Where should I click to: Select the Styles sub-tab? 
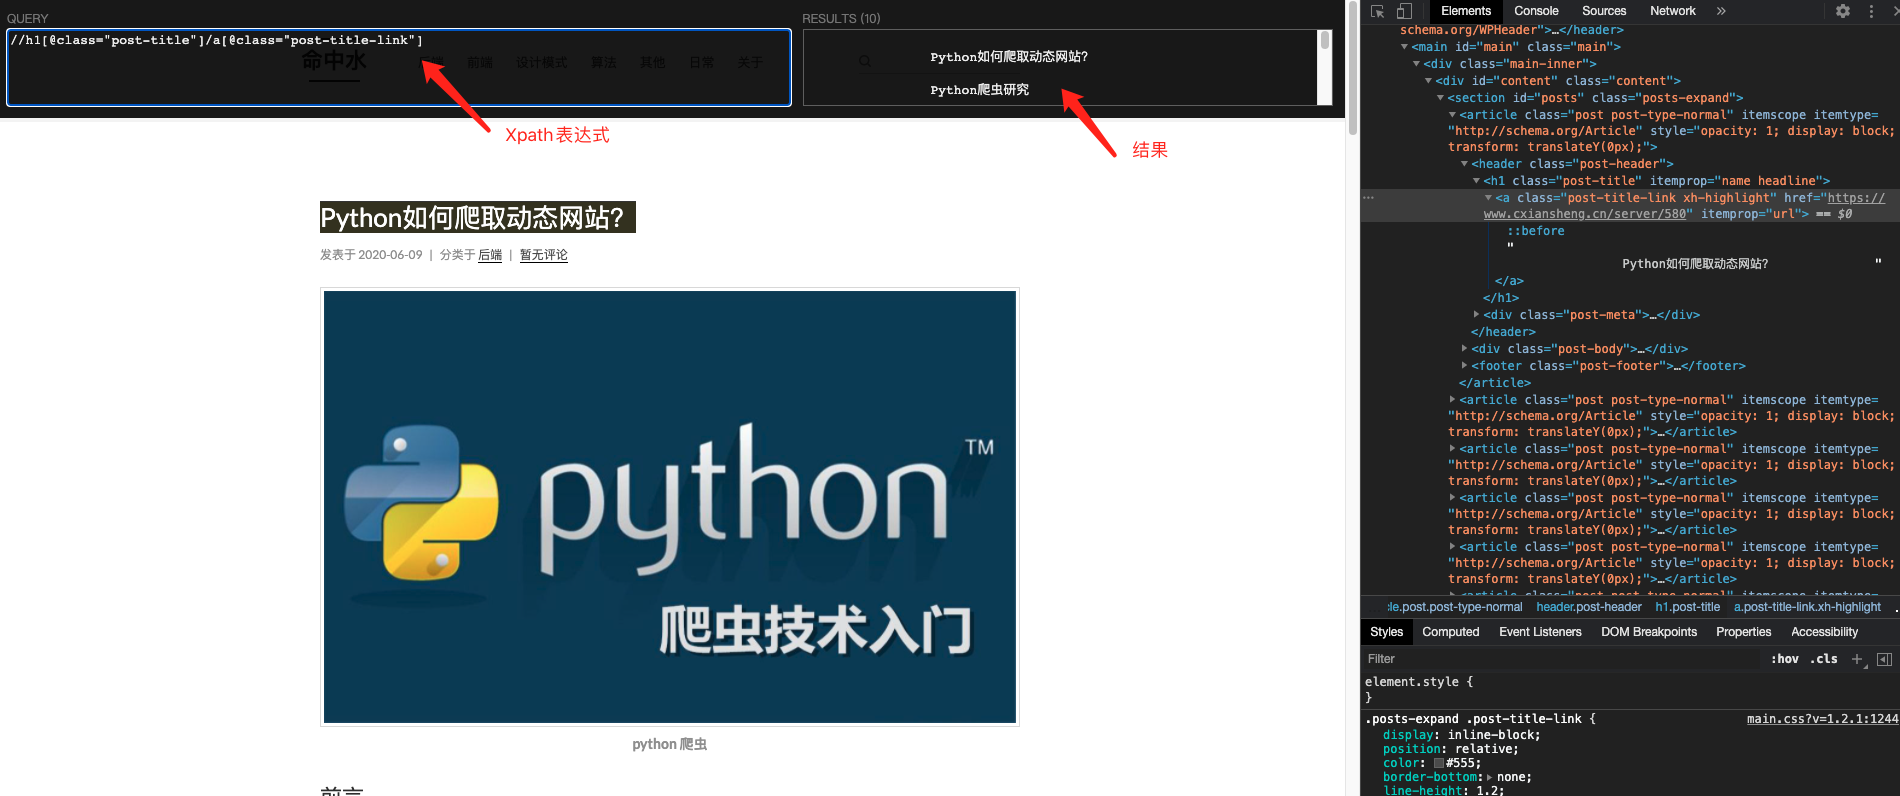coord(1386,632)
